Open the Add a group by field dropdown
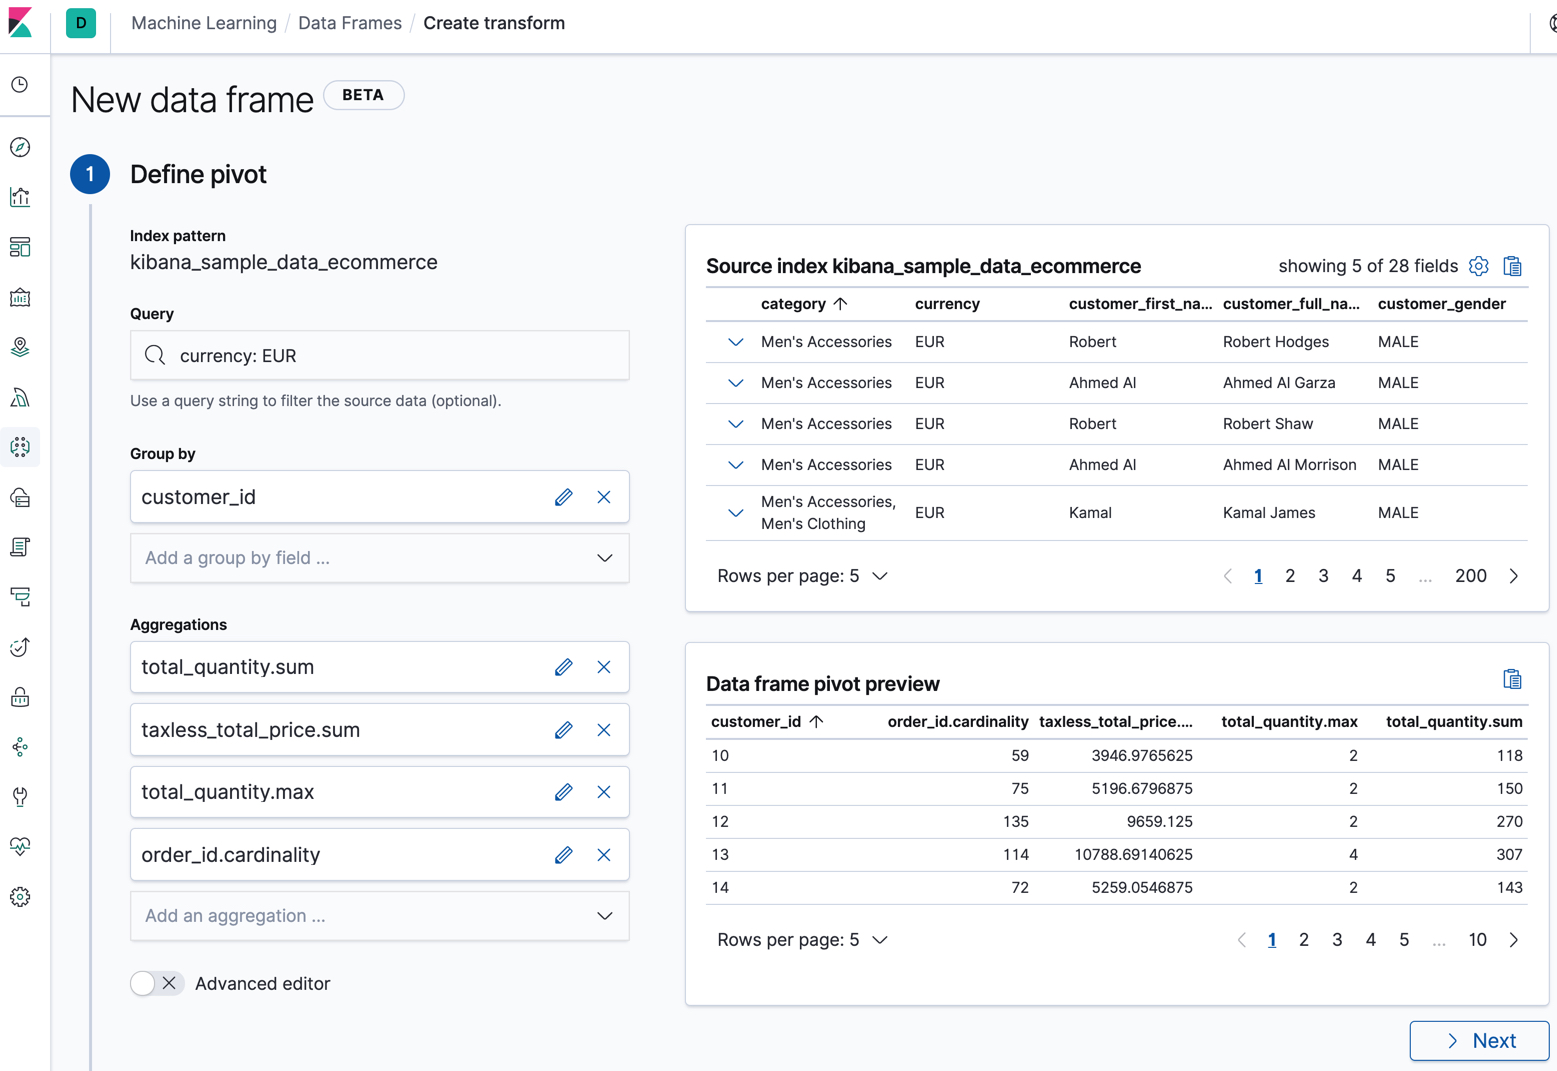 pos(379,557)
